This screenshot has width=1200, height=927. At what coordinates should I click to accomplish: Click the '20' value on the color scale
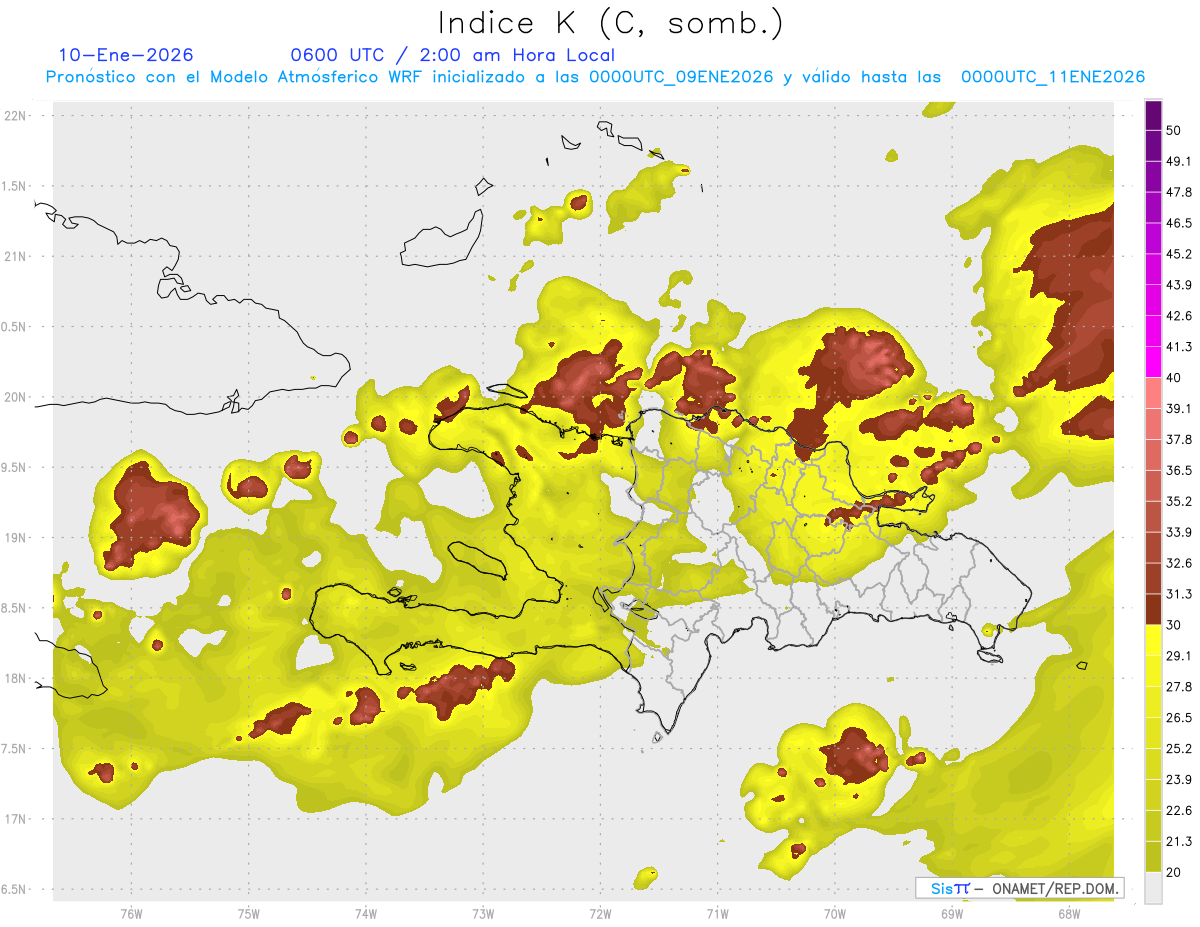point(1174,872)
